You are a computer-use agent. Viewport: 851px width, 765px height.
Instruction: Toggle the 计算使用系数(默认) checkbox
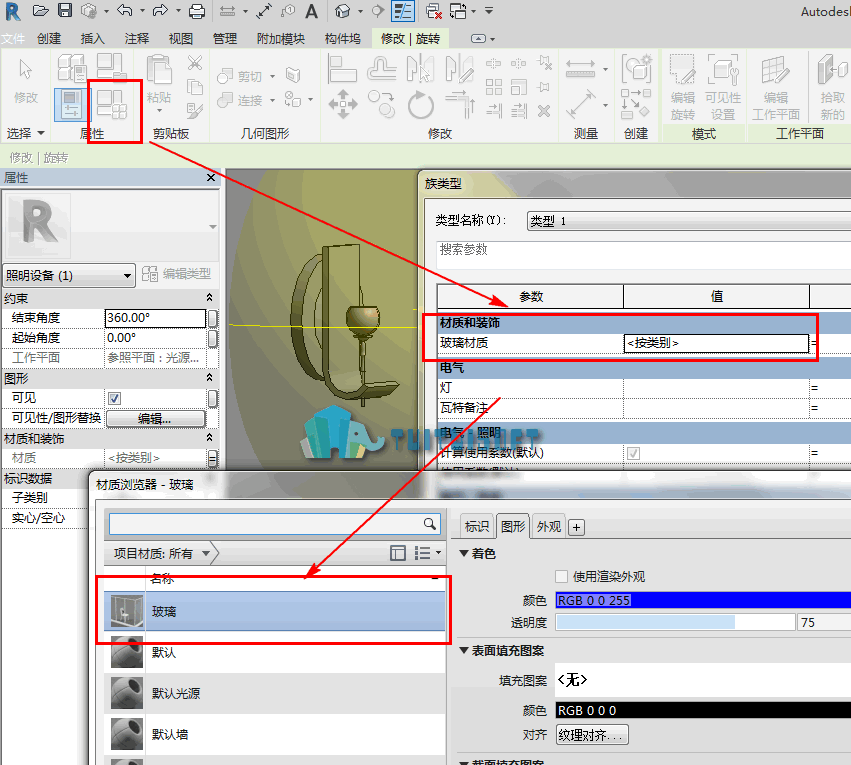tap(633, 453)
